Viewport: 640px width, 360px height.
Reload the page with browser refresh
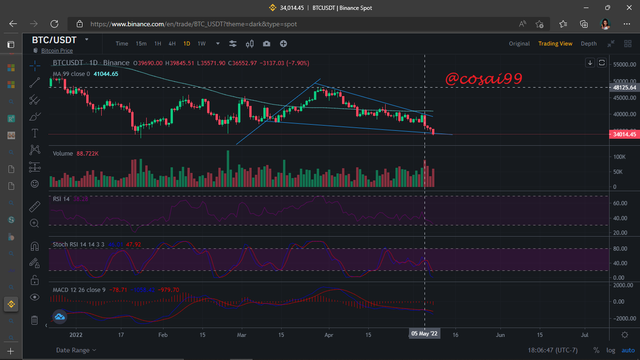[x=54, y=24]
